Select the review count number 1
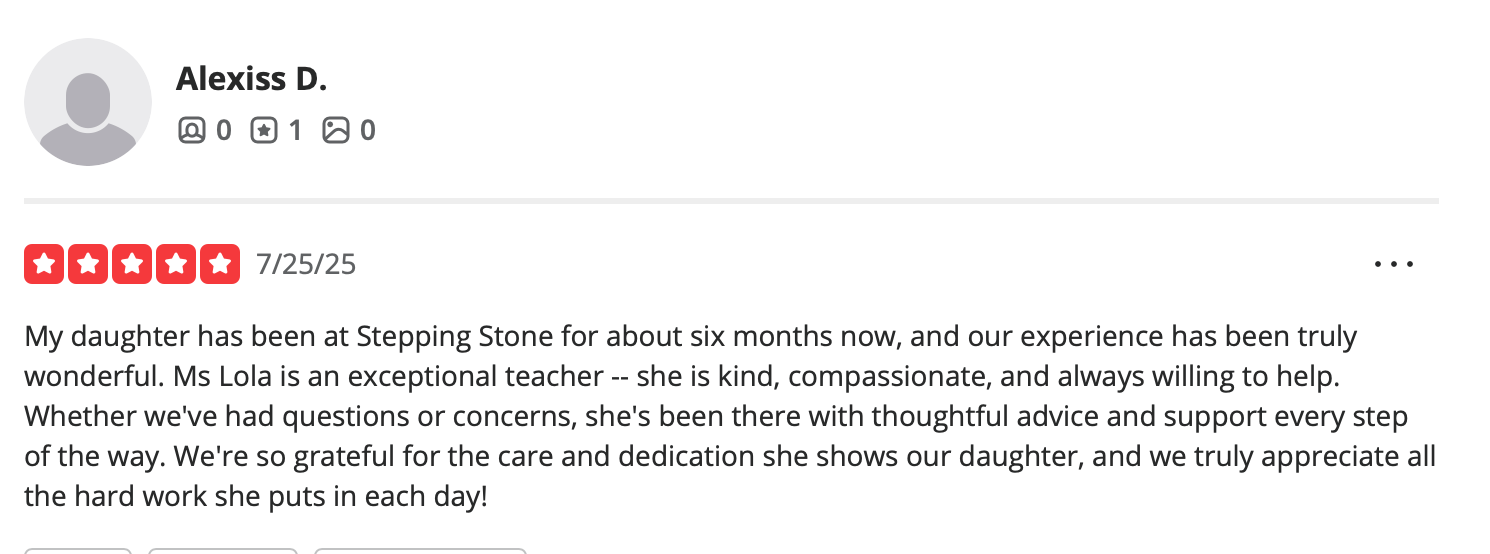 coord(295,130)
